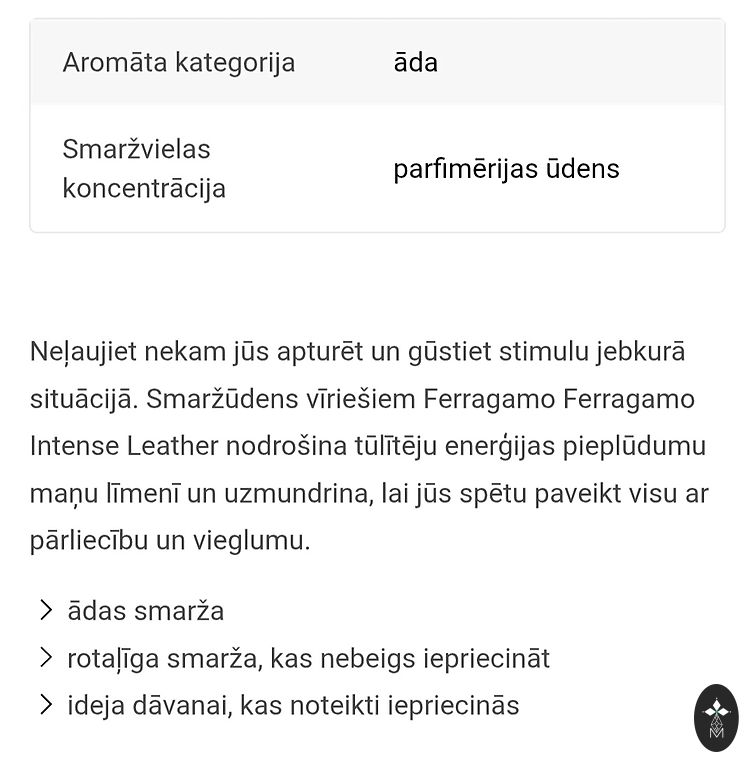Select the "ādas smarža" bullet text
The height and width of the screenshot is (768, 755).
[145, 611]
